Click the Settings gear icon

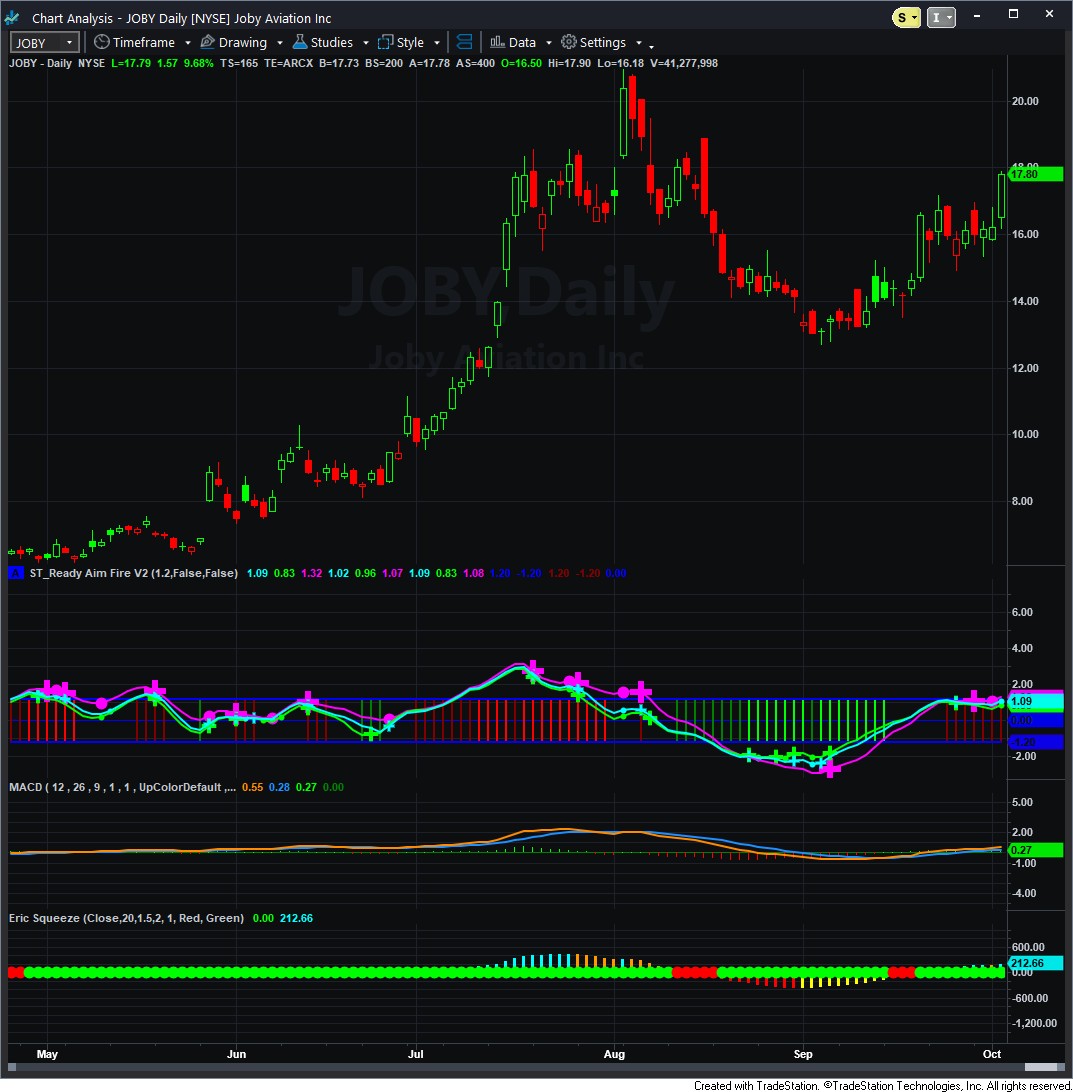[x=568, y=42]
